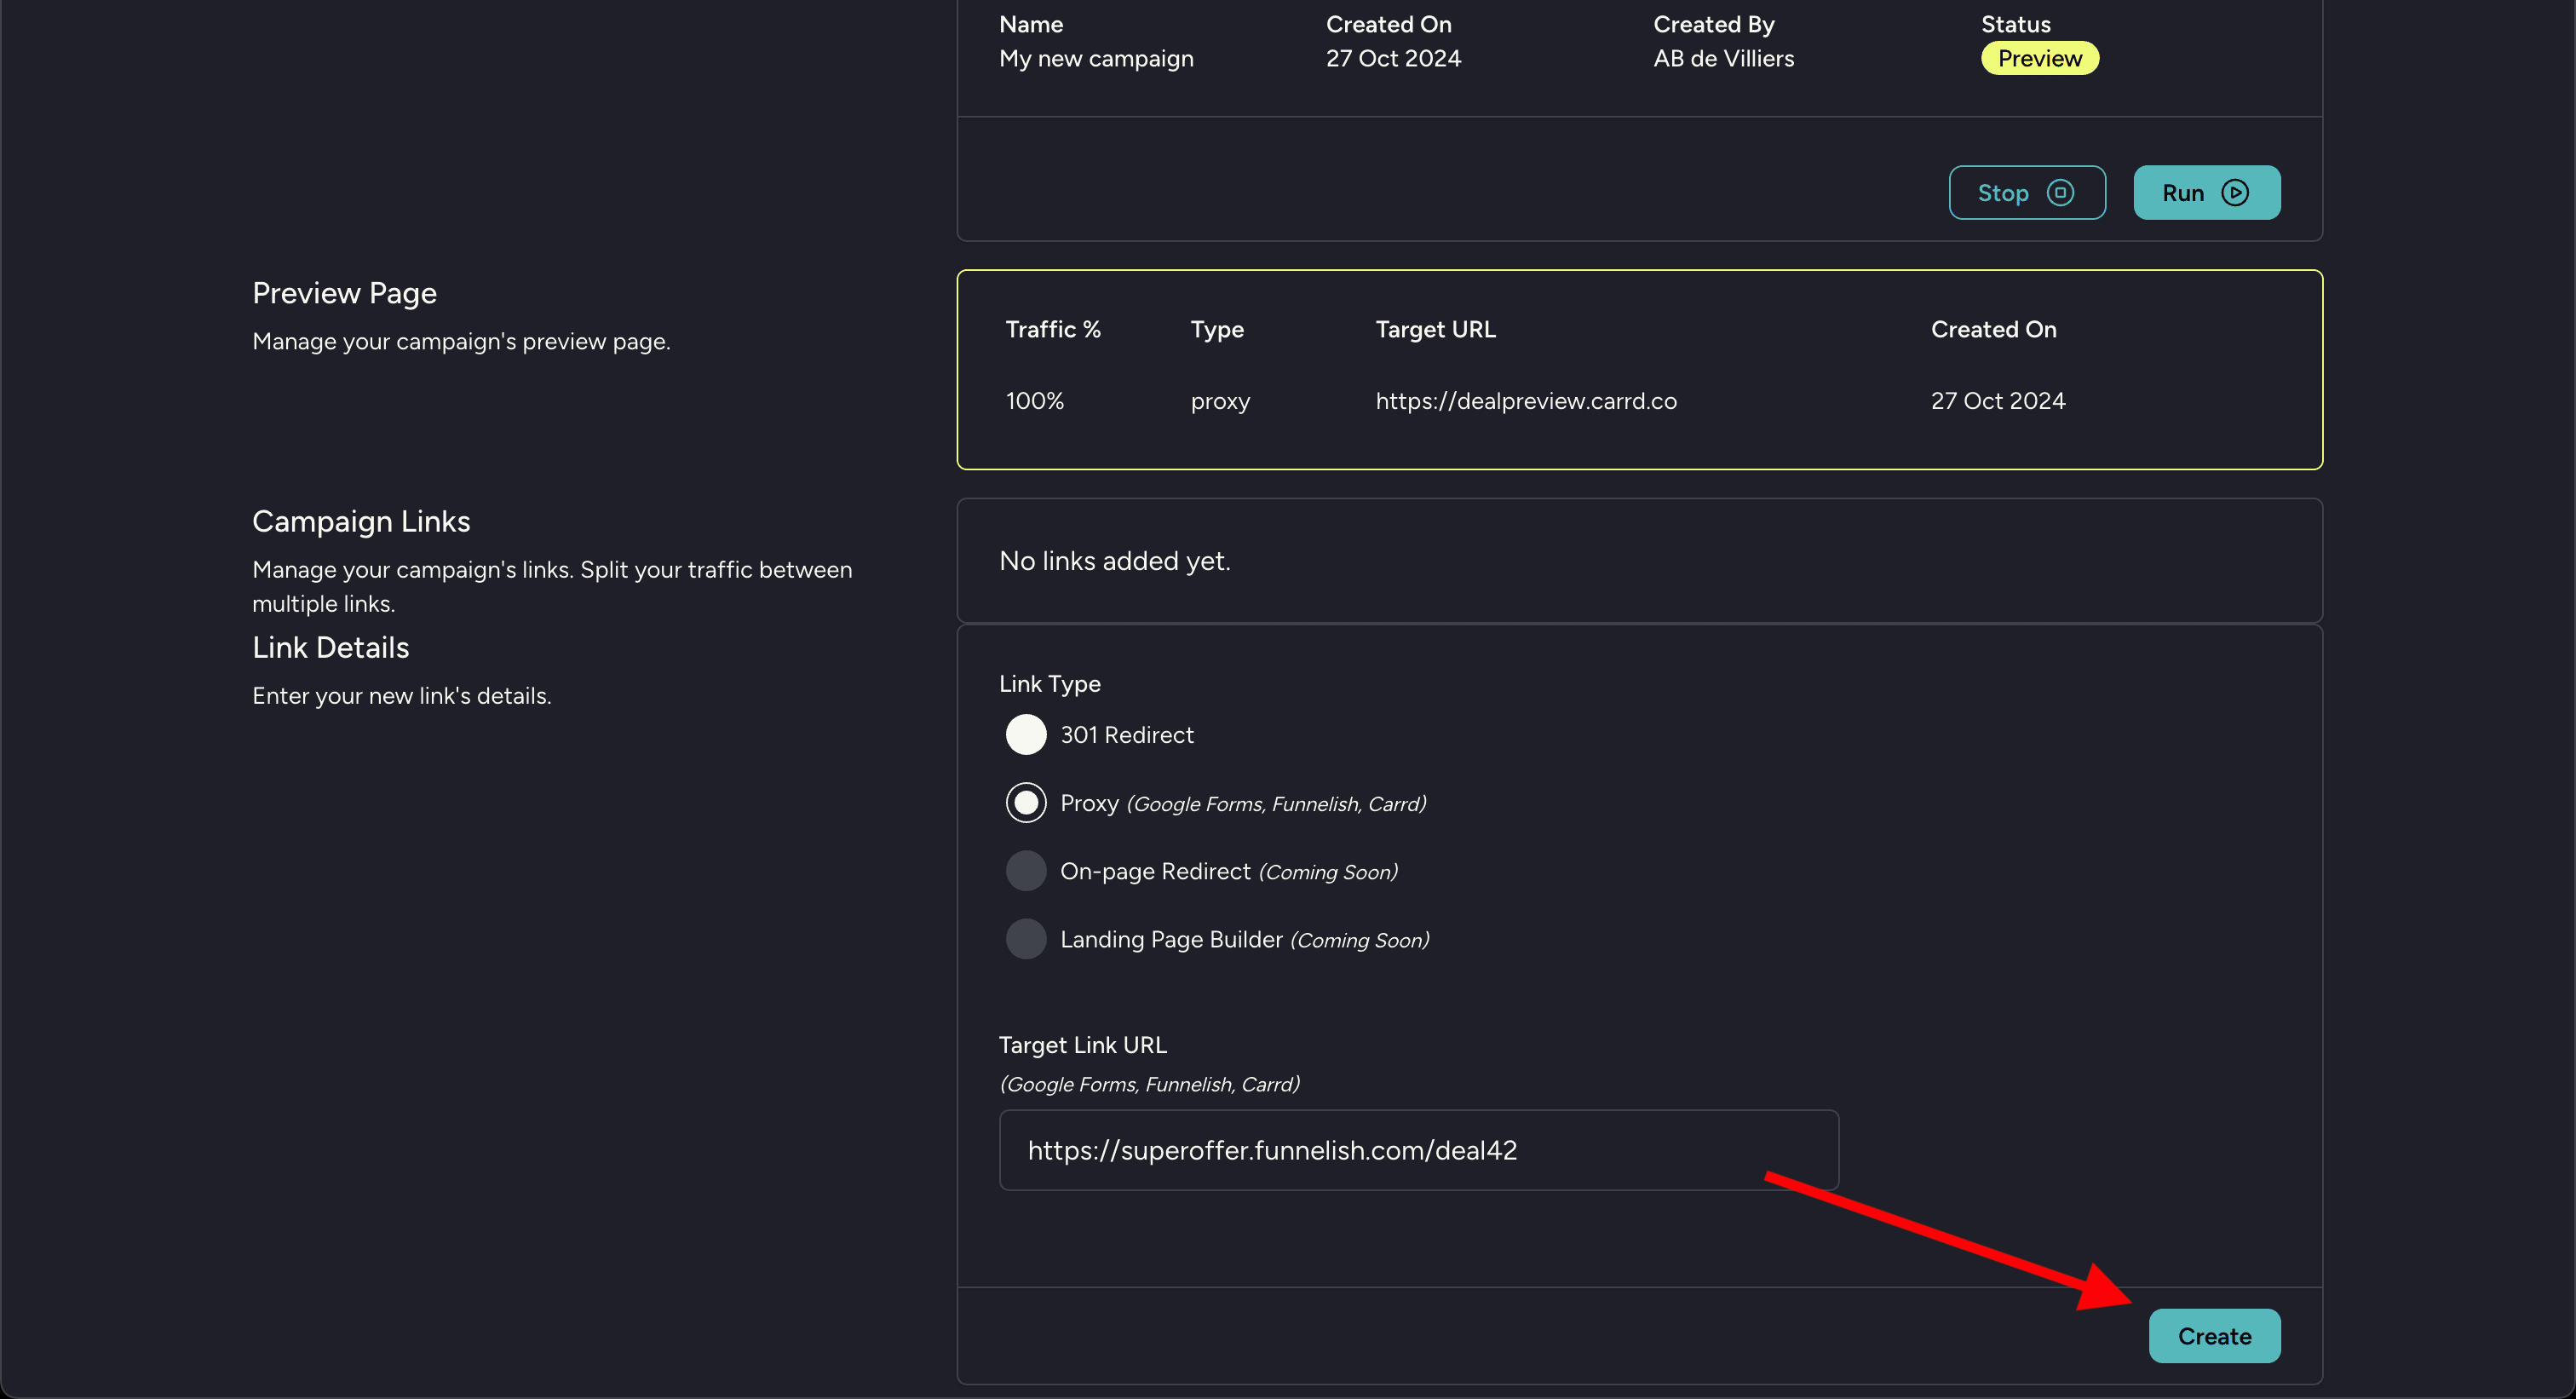Click the Target Link URL input field
This screenshot has width=2576, height=1399.
point(1417,1150)
